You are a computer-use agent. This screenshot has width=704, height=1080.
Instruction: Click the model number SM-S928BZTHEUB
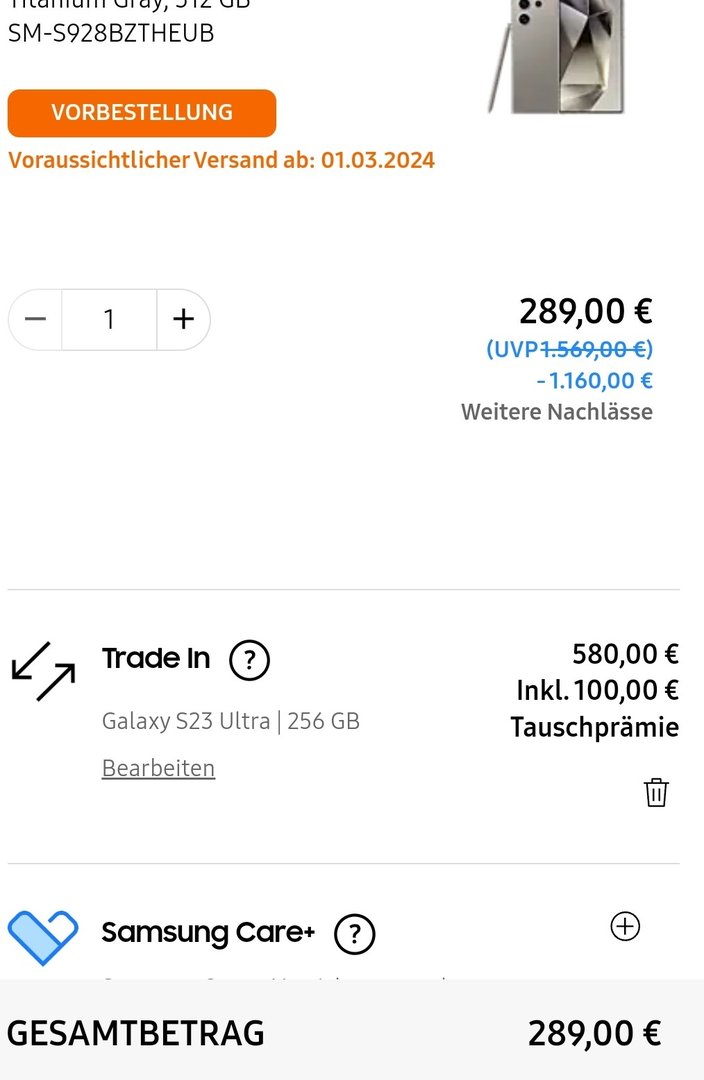pos(111,33)
